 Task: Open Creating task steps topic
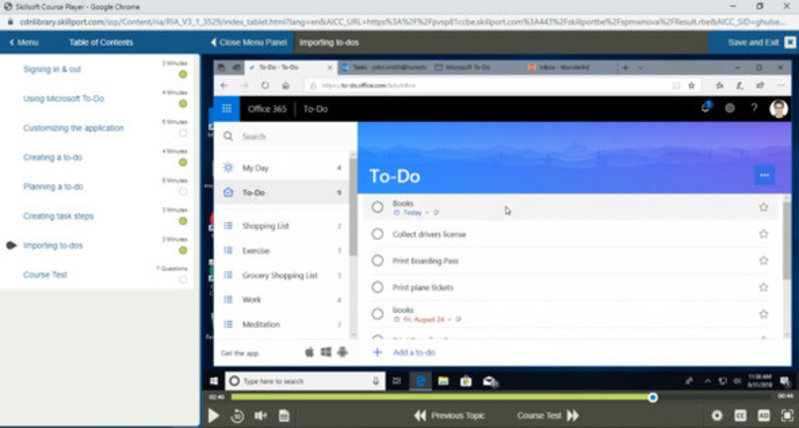coord(58,216)
